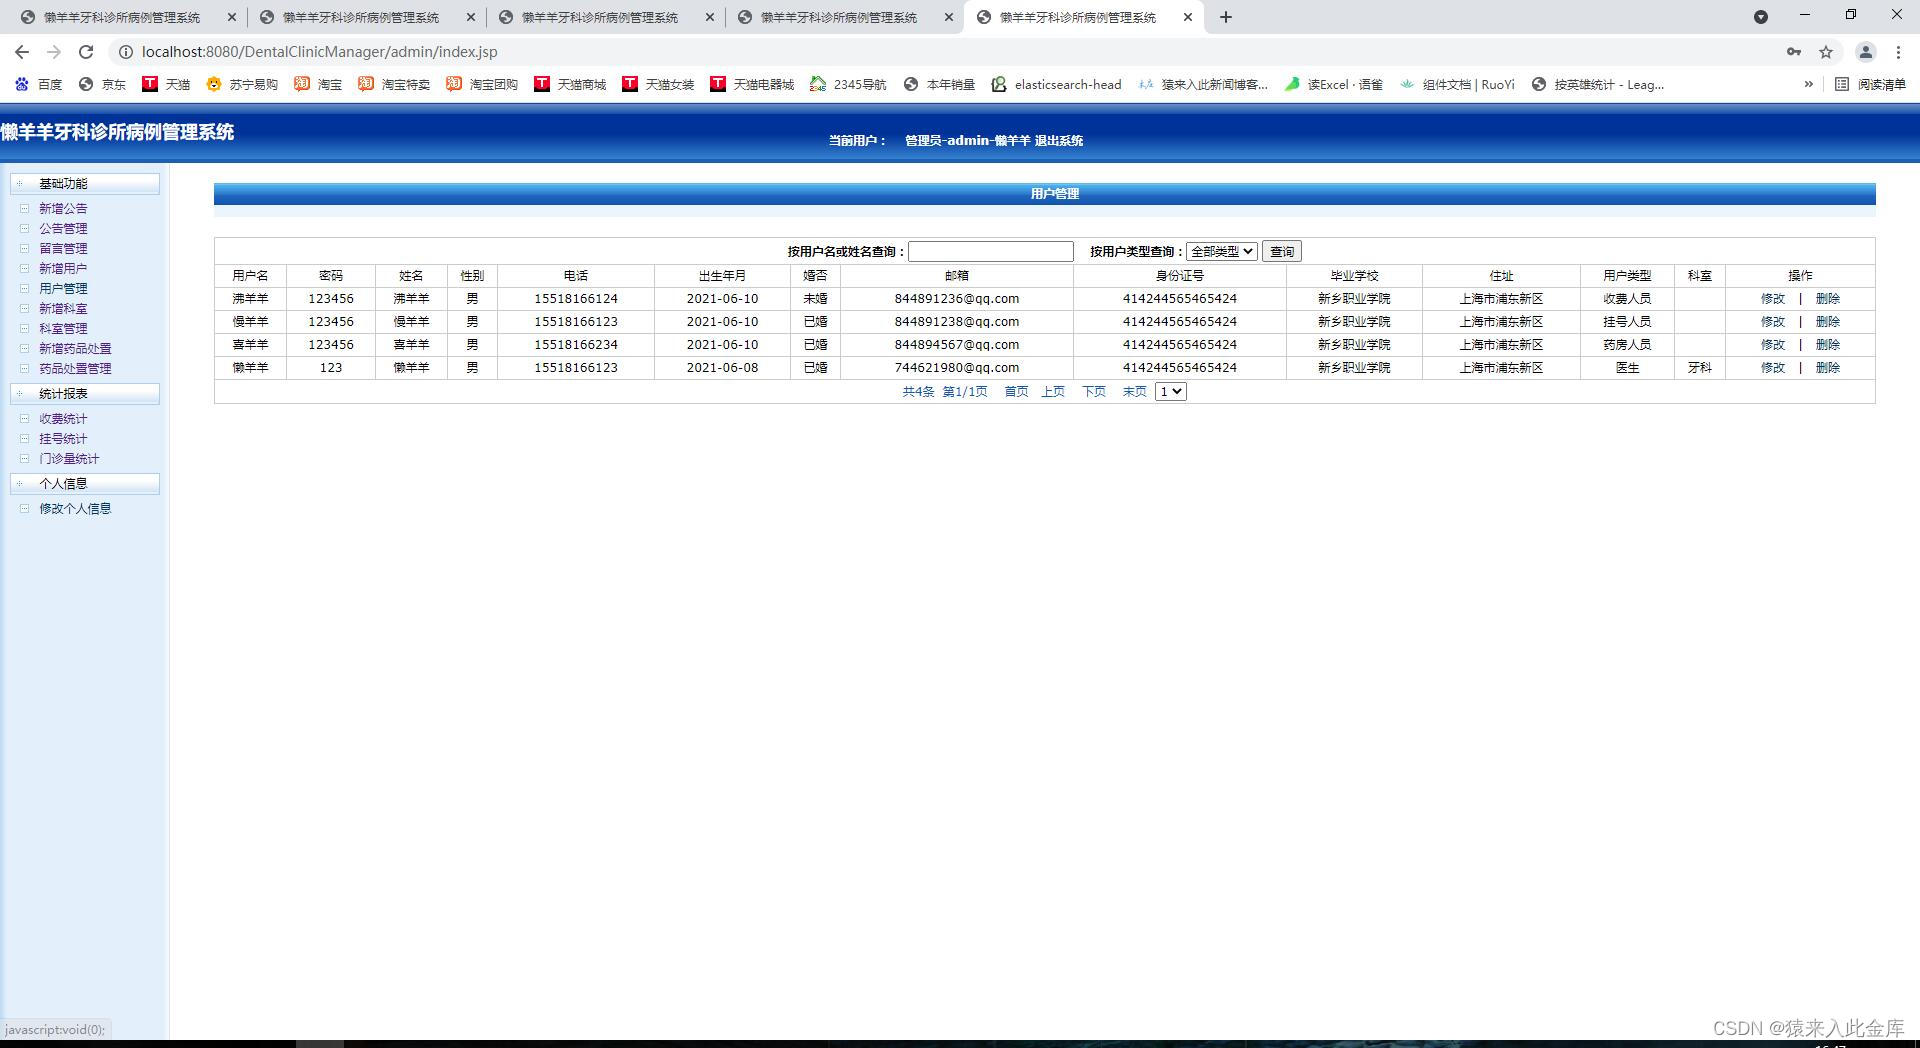1920x1048 pixels.
Task: Click 删除 for user 慢羊羊
Action: click(1827, 321)
